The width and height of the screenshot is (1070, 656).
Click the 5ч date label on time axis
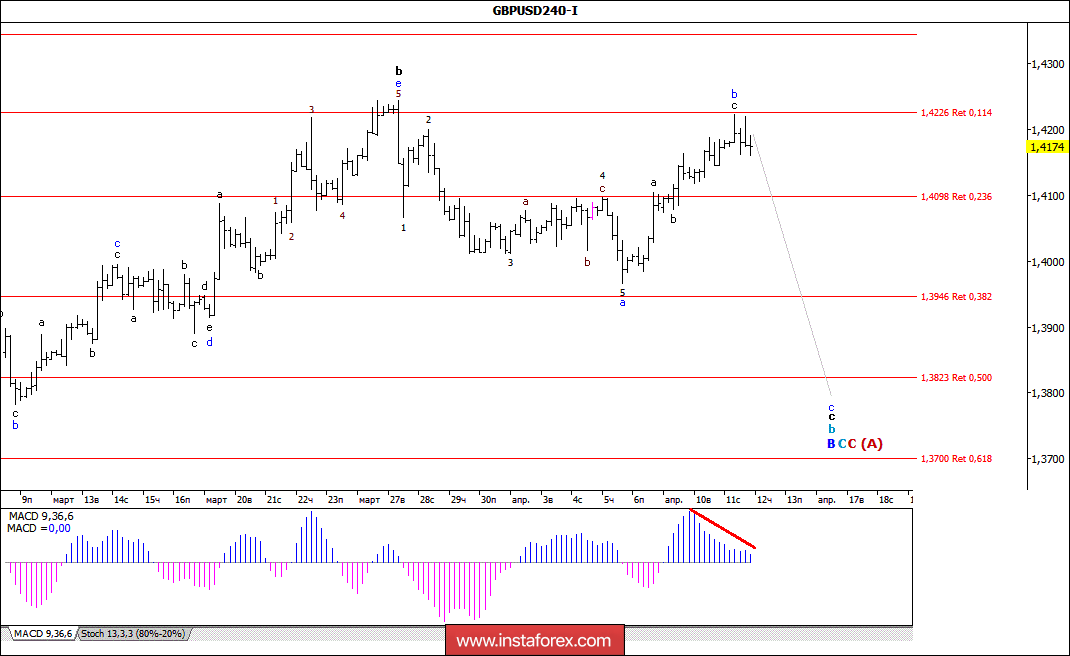[x=609, y=500]
